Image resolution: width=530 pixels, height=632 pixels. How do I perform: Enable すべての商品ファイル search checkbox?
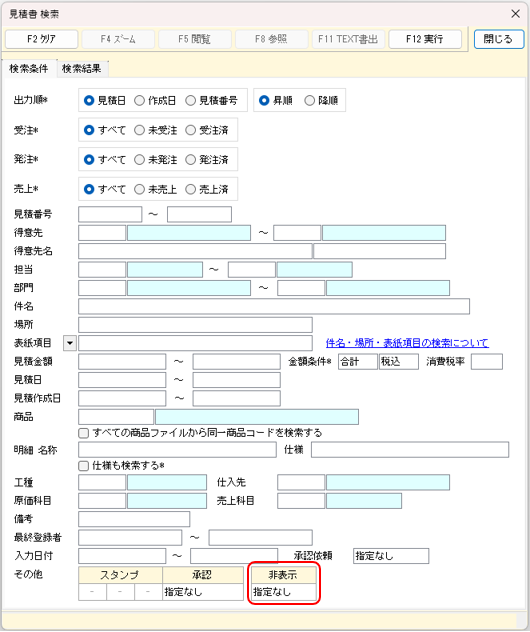click(x=83, y=433)
